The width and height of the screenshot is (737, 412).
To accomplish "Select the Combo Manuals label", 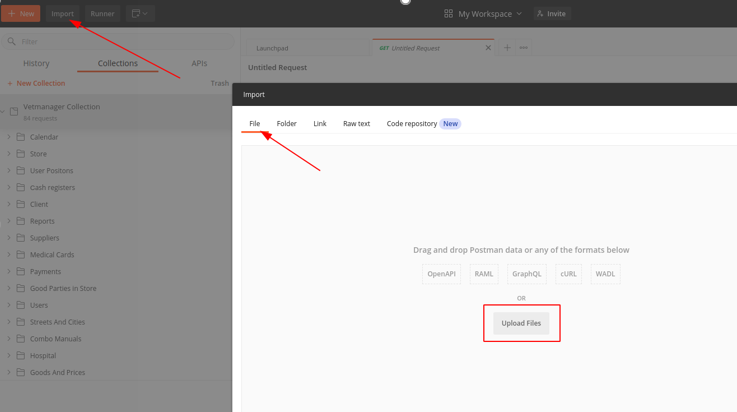I will (55, 339).
